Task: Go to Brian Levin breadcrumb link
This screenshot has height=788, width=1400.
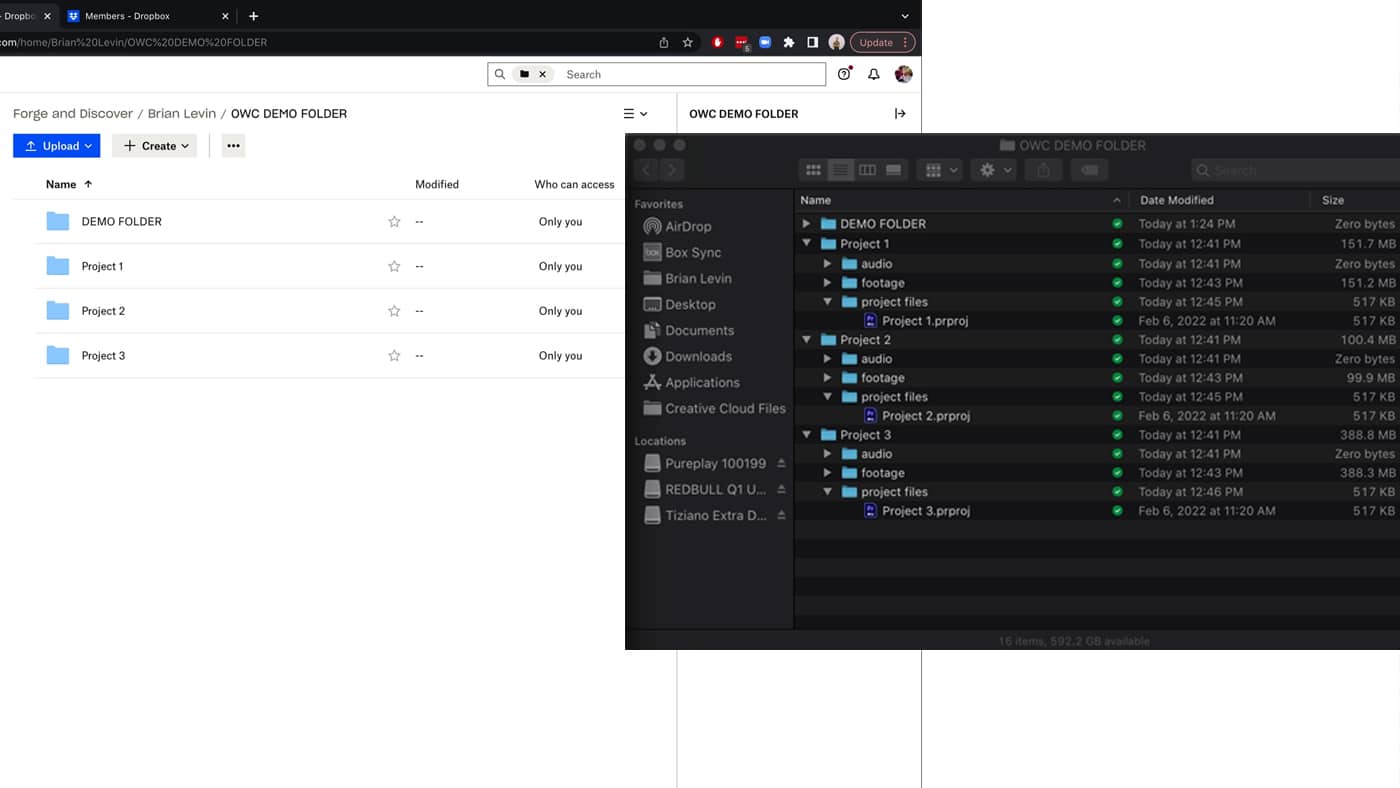Action: [x=181, y=114]
